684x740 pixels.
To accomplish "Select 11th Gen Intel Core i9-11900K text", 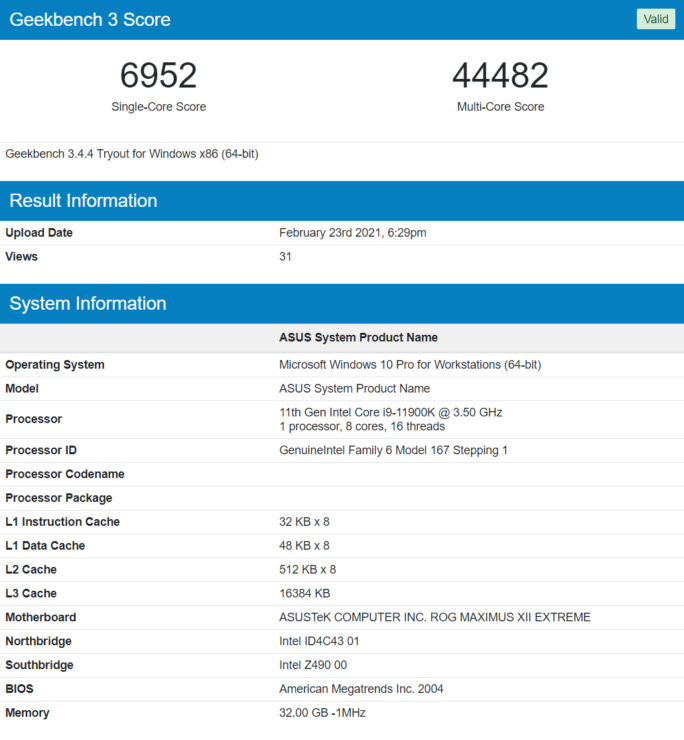I will tap(390, 412).
